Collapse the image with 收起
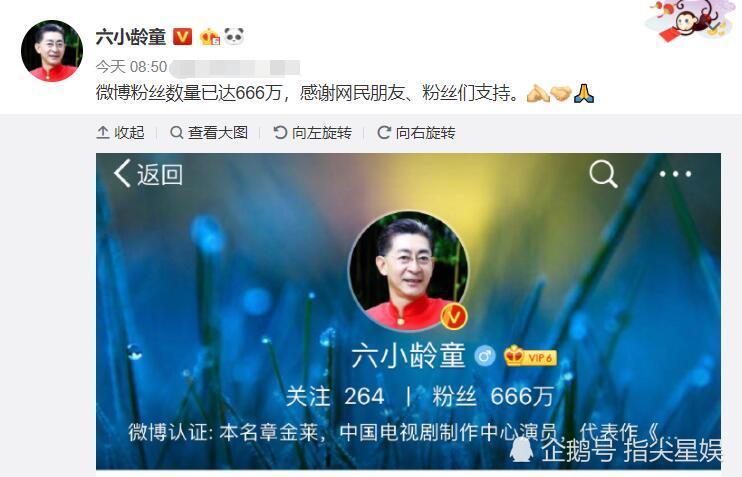 (x=120, y=132)
